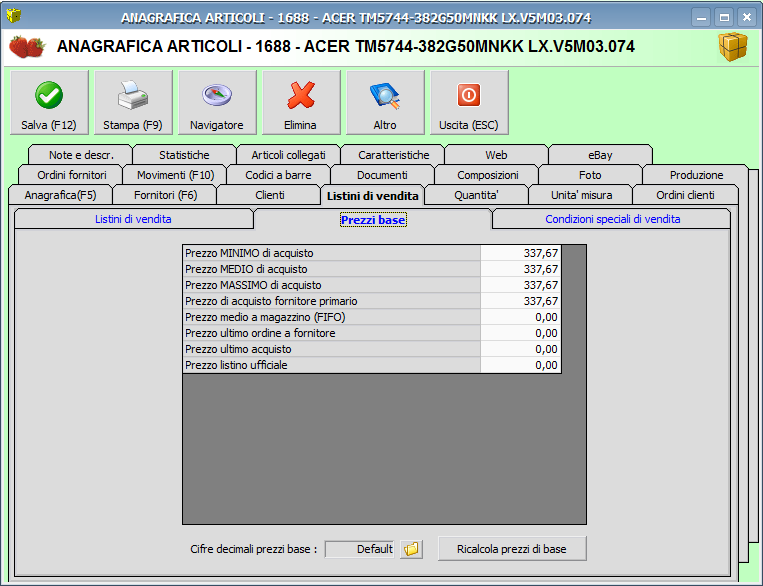Open the eBay tab

[600, 155]
